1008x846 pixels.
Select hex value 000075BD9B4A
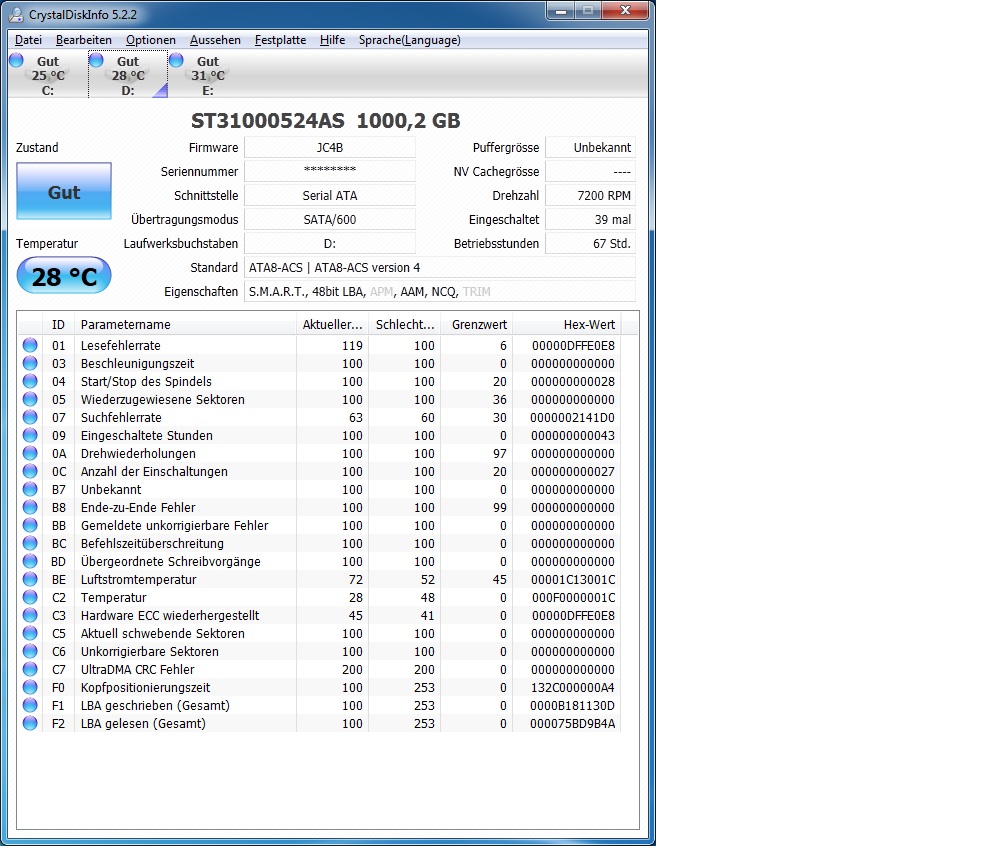(573, 723)
